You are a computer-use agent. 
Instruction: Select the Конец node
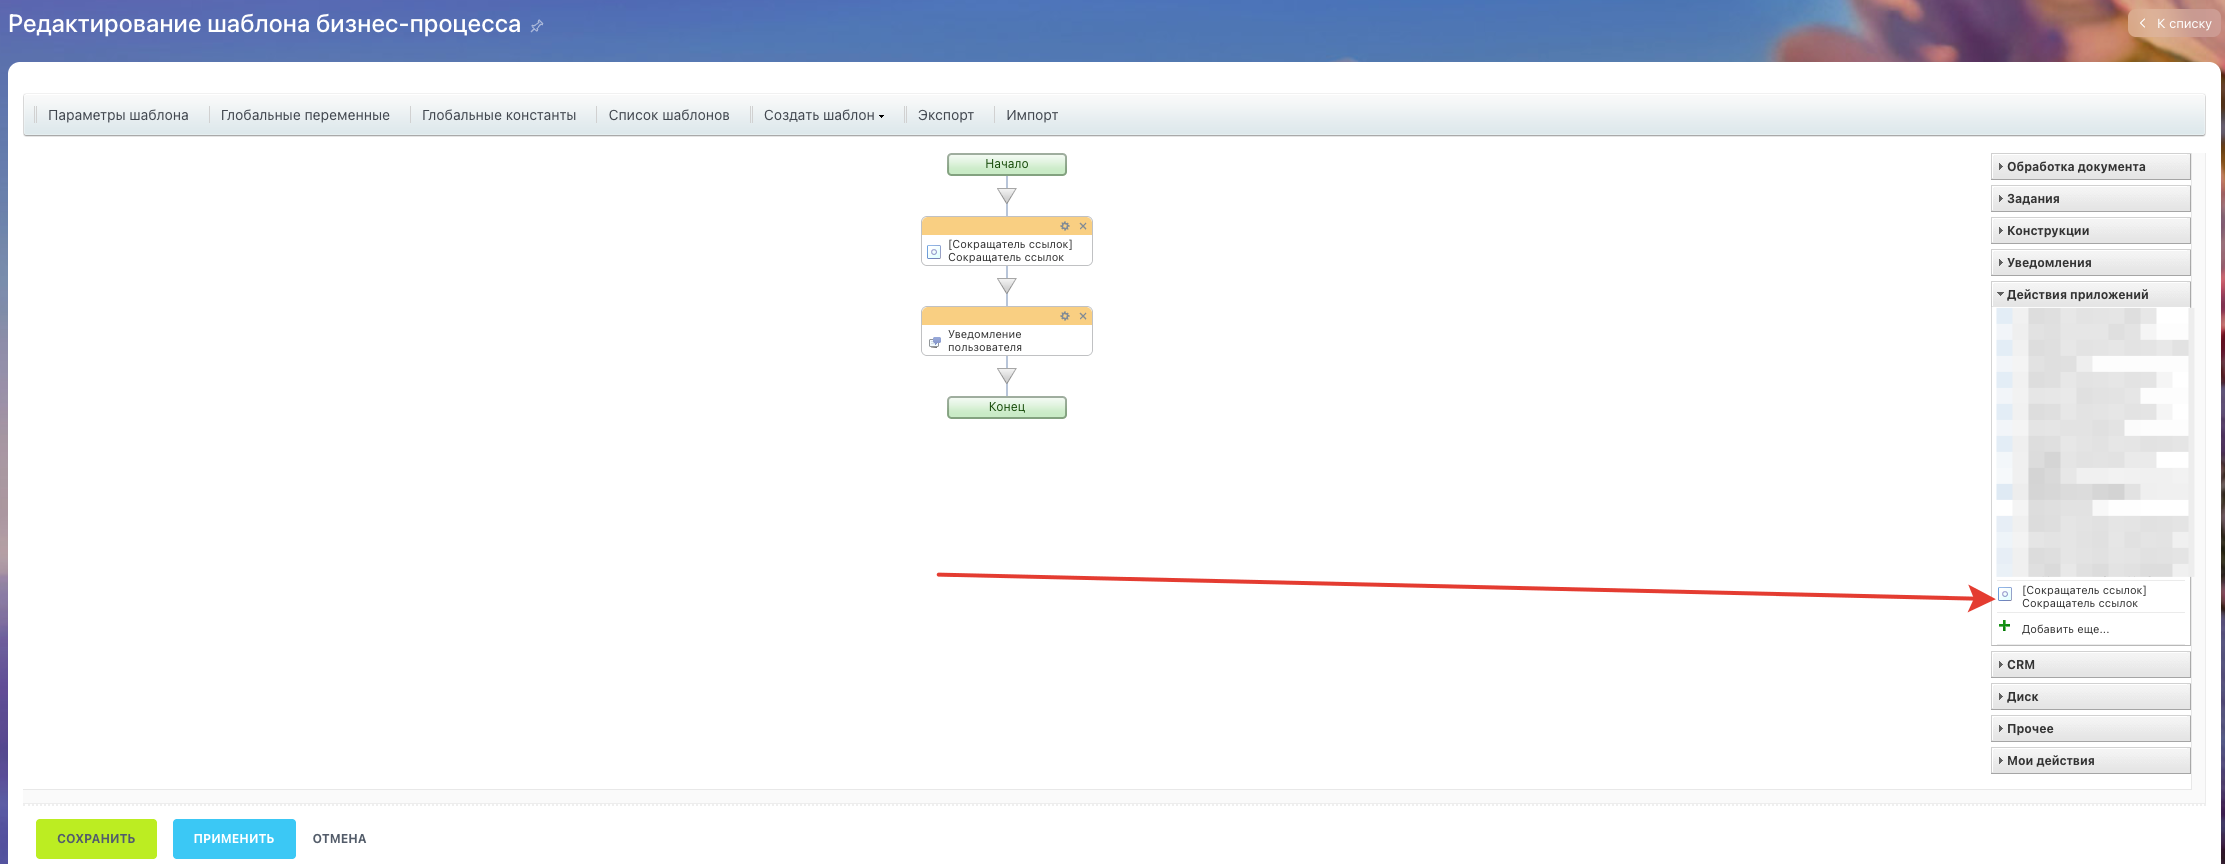(x=1007, y=407)
